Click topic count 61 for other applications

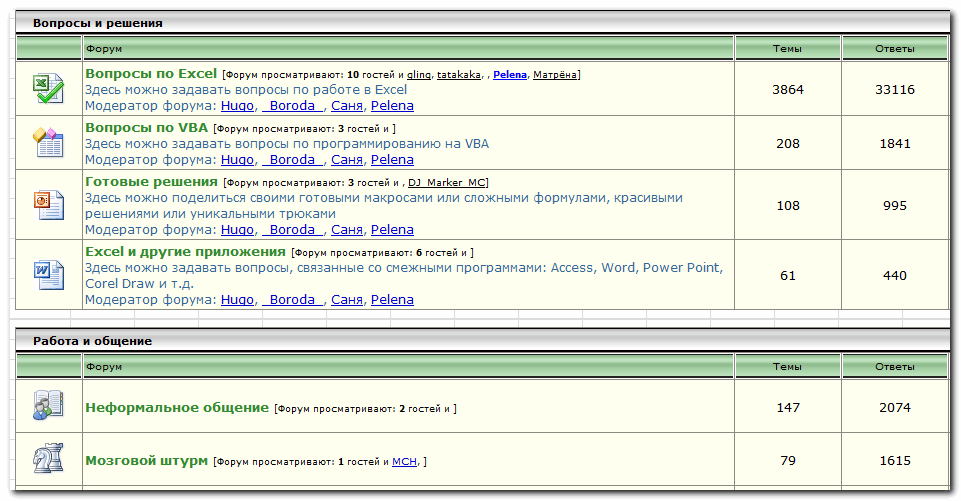788,275
